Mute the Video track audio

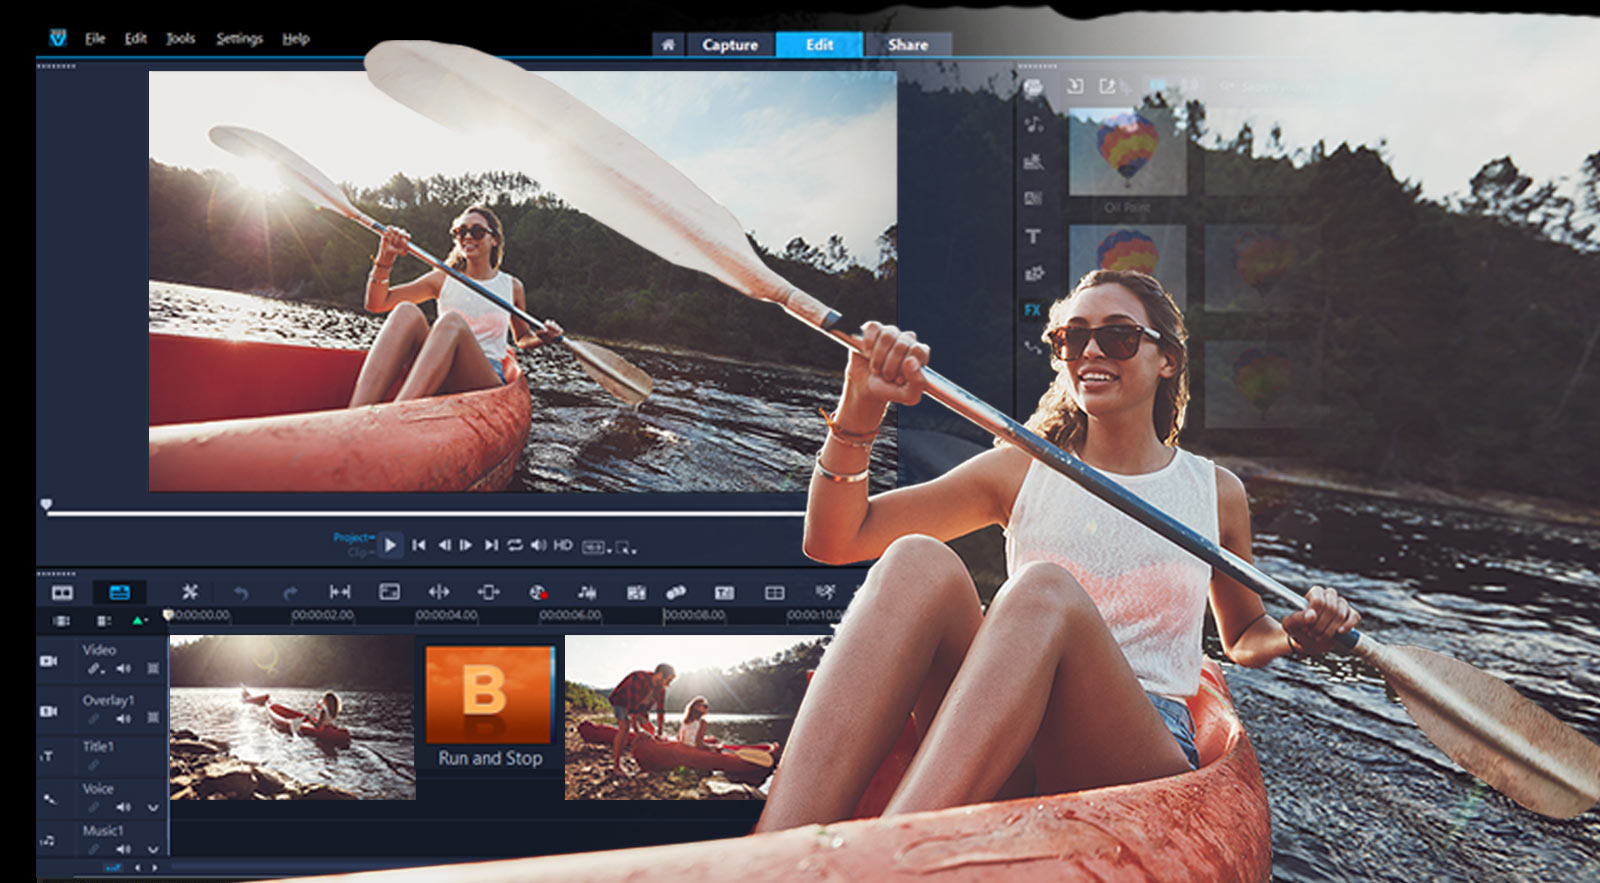point(124,668)
